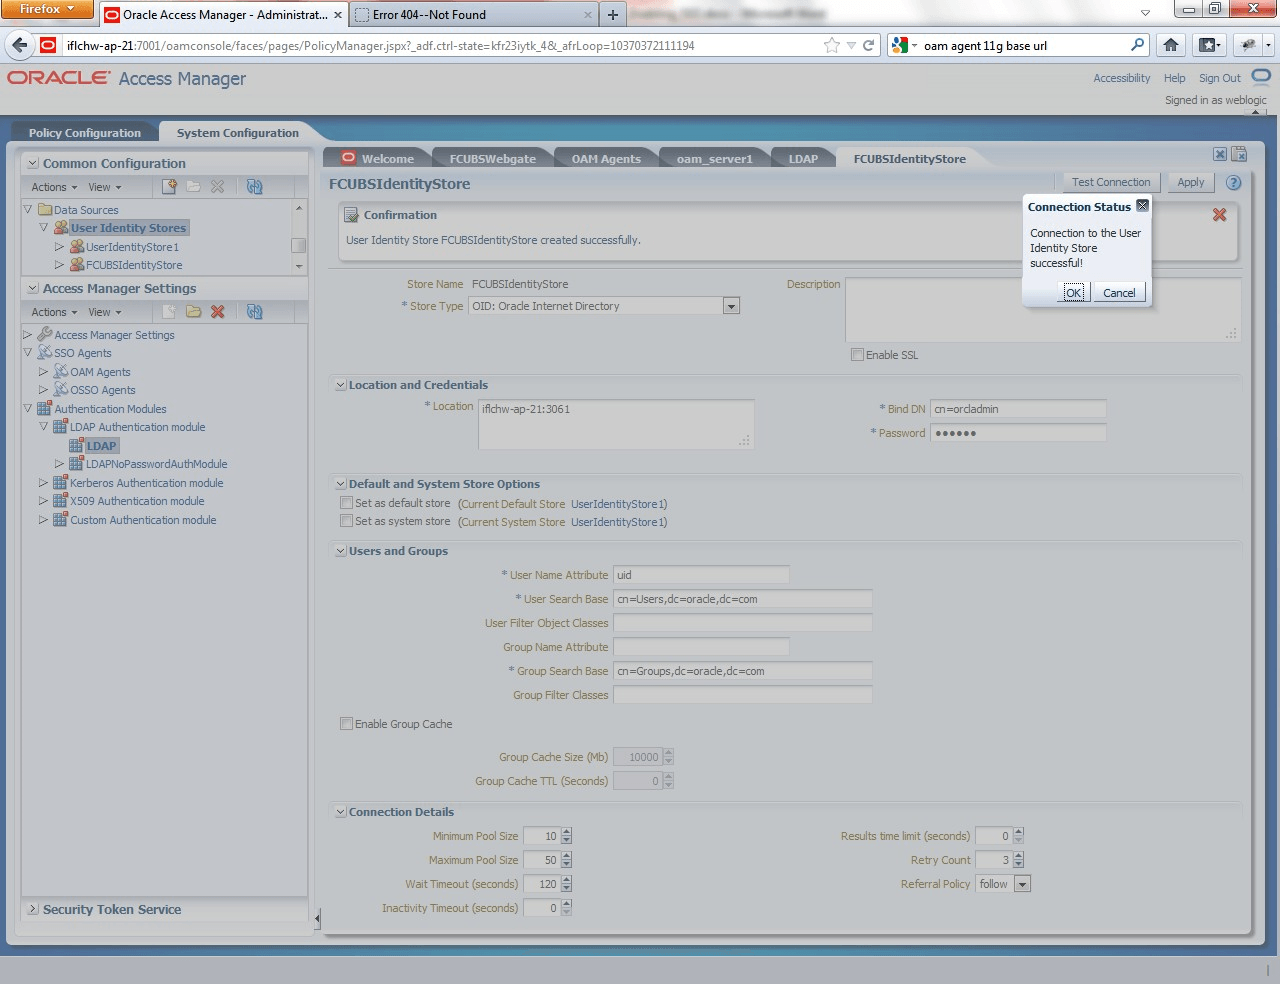Screen dimensions: 1280x984
Task: Switch to the Policy Configuration tab
Action: click(x=85, y=133)
